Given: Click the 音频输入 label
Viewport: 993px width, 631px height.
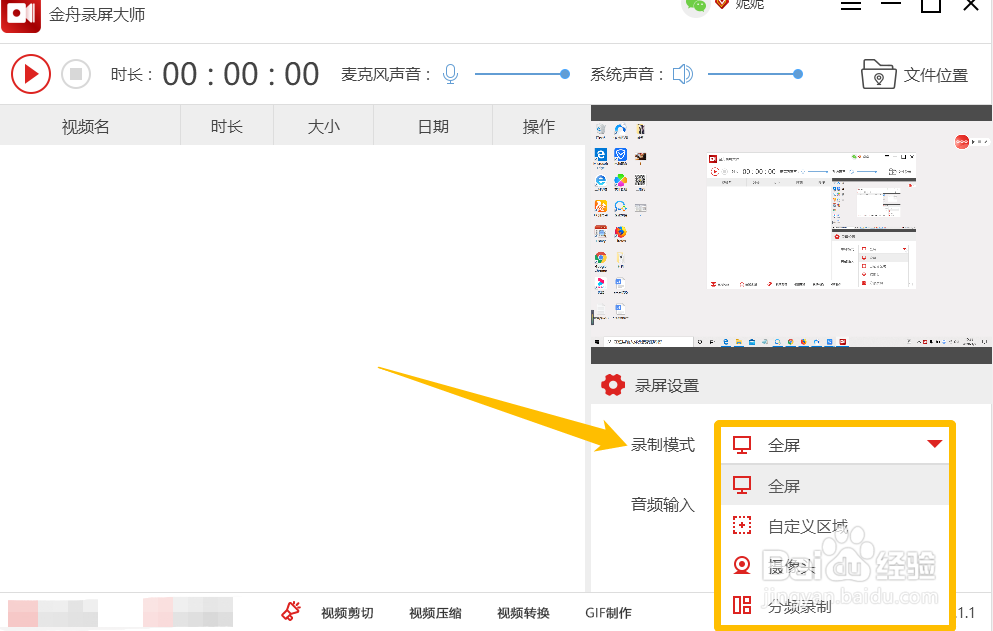Looking at the screenshot, I should tap(663, 504).
